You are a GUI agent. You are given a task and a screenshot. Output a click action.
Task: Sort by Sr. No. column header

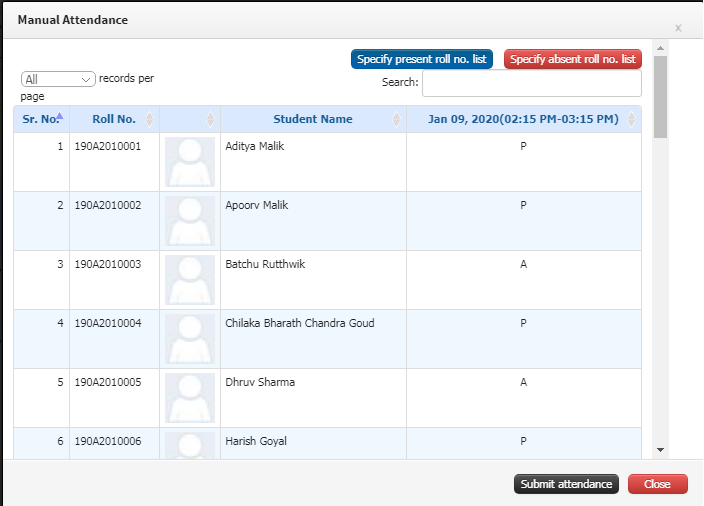pos(41,119)
